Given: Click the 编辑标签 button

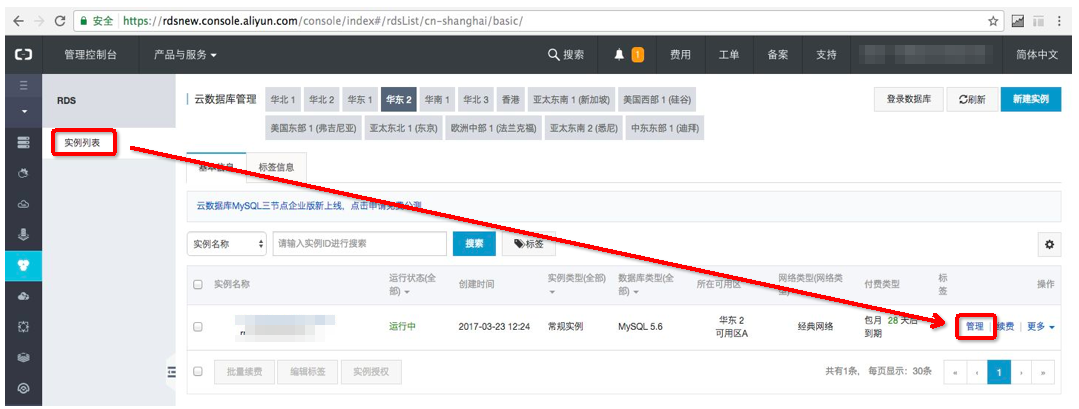Looking at the screenshot, I should pos(308,372).
